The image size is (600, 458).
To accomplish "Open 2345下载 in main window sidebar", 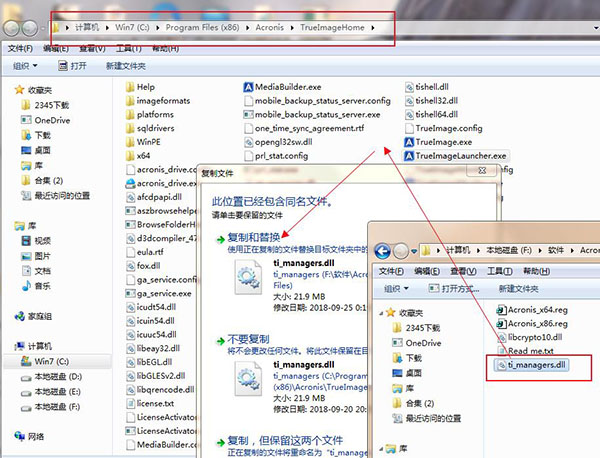I will [x=45, y=105].
